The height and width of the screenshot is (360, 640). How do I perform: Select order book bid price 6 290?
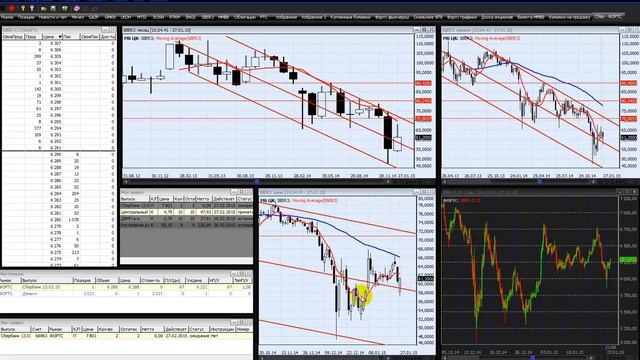coord(56,155)
